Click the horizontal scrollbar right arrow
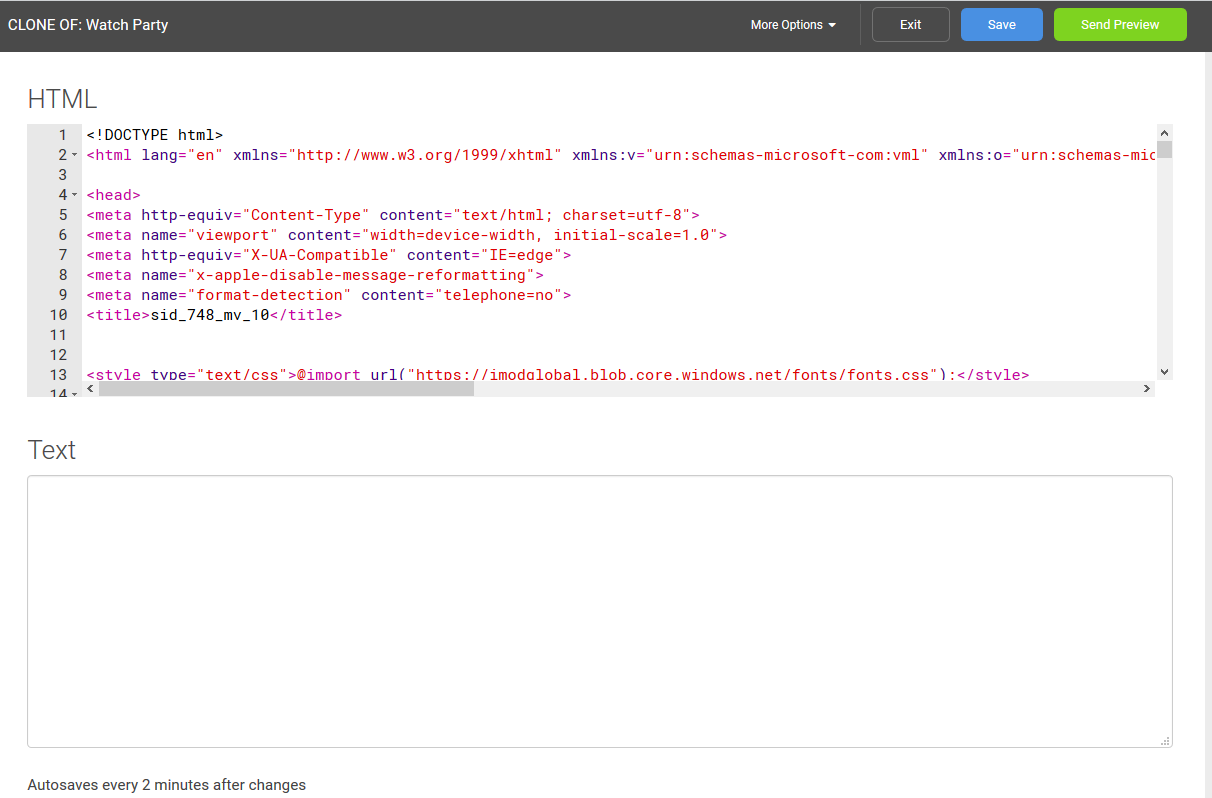 point(1147,388)
